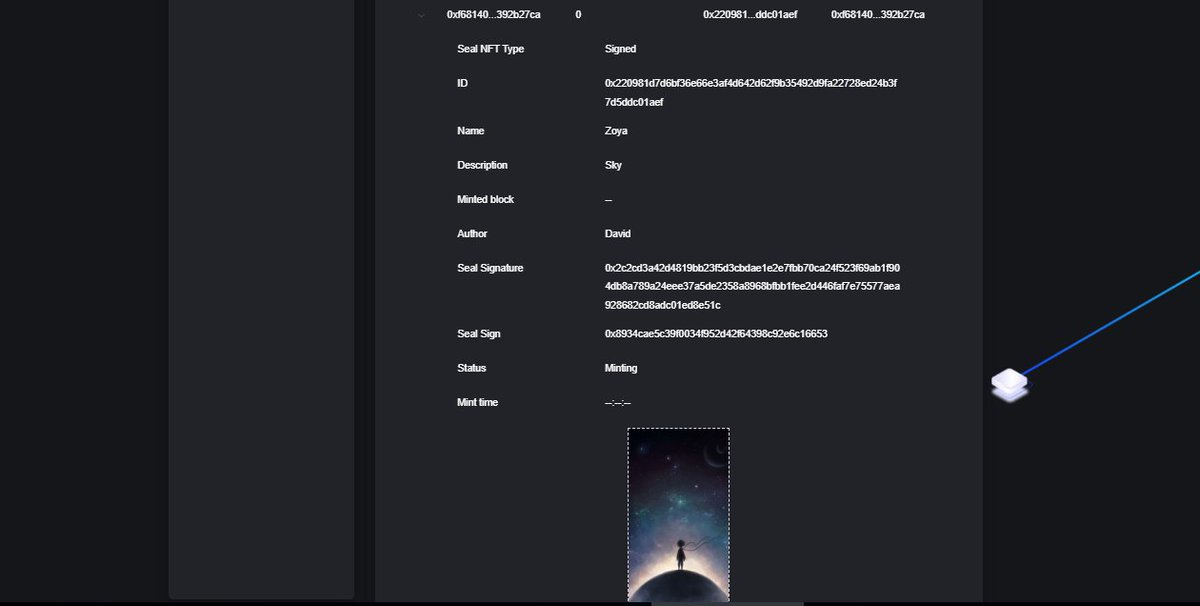Click the Seal Sign address value
Viewport: 1200px width, 606px height.
click(716, 333)
